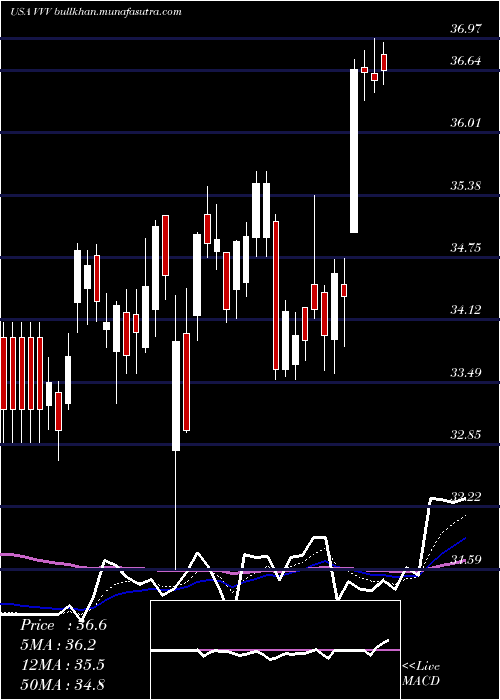Select the 34.75 price axis label

tap(466, 248)
